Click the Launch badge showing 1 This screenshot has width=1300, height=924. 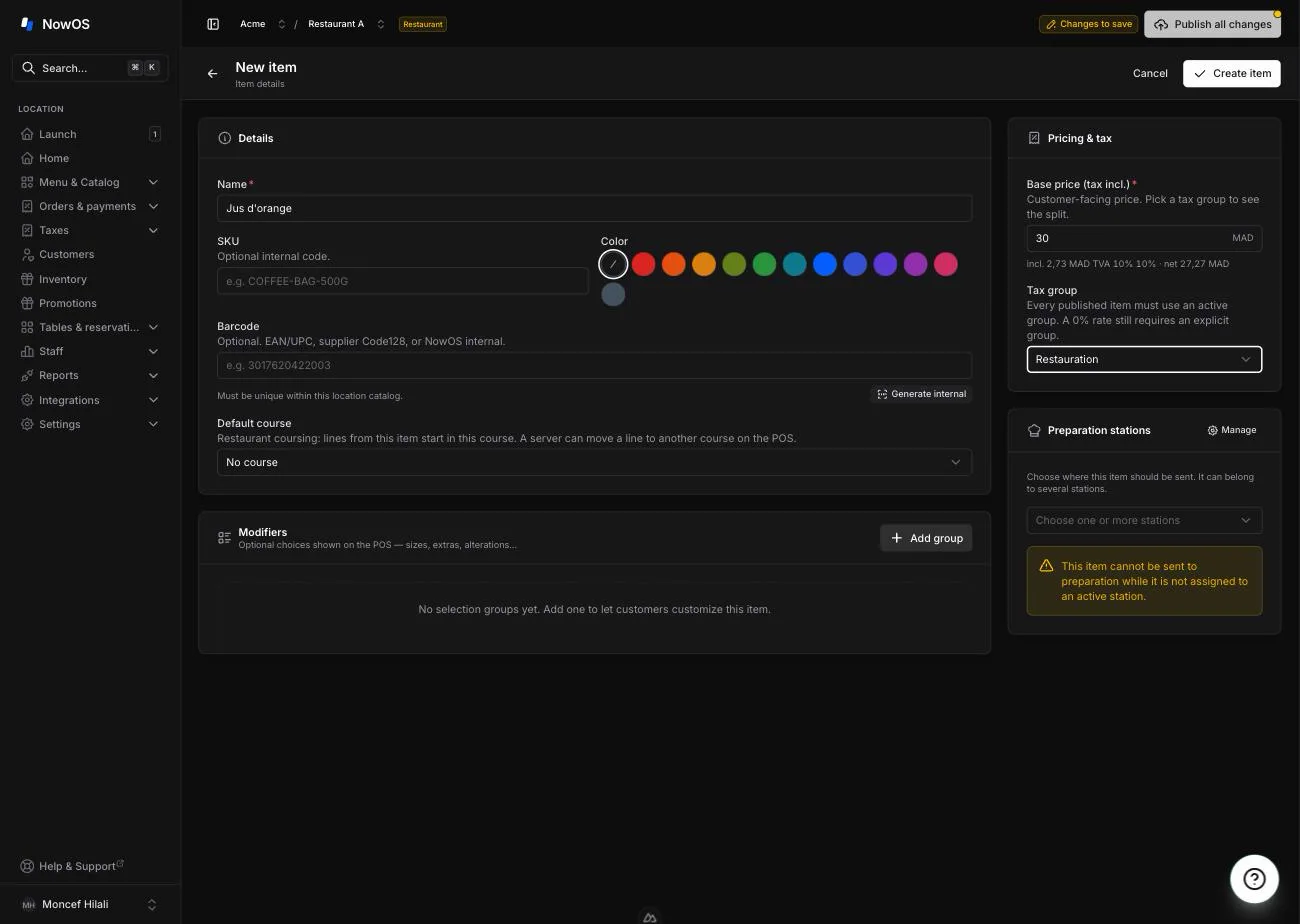click(155, 134)
